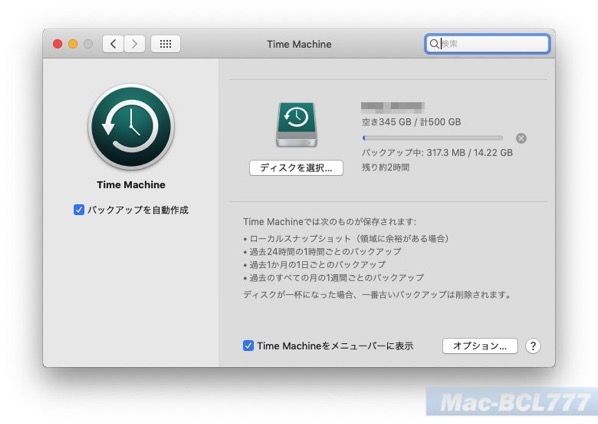Open the オプション... button

(480, 346)
